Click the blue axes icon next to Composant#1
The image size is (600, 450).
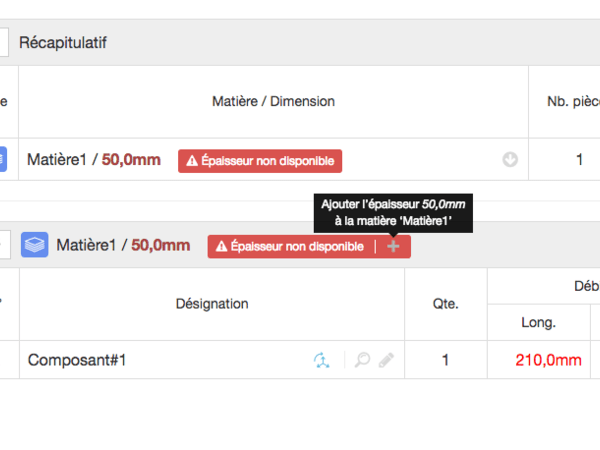(321, 360)
